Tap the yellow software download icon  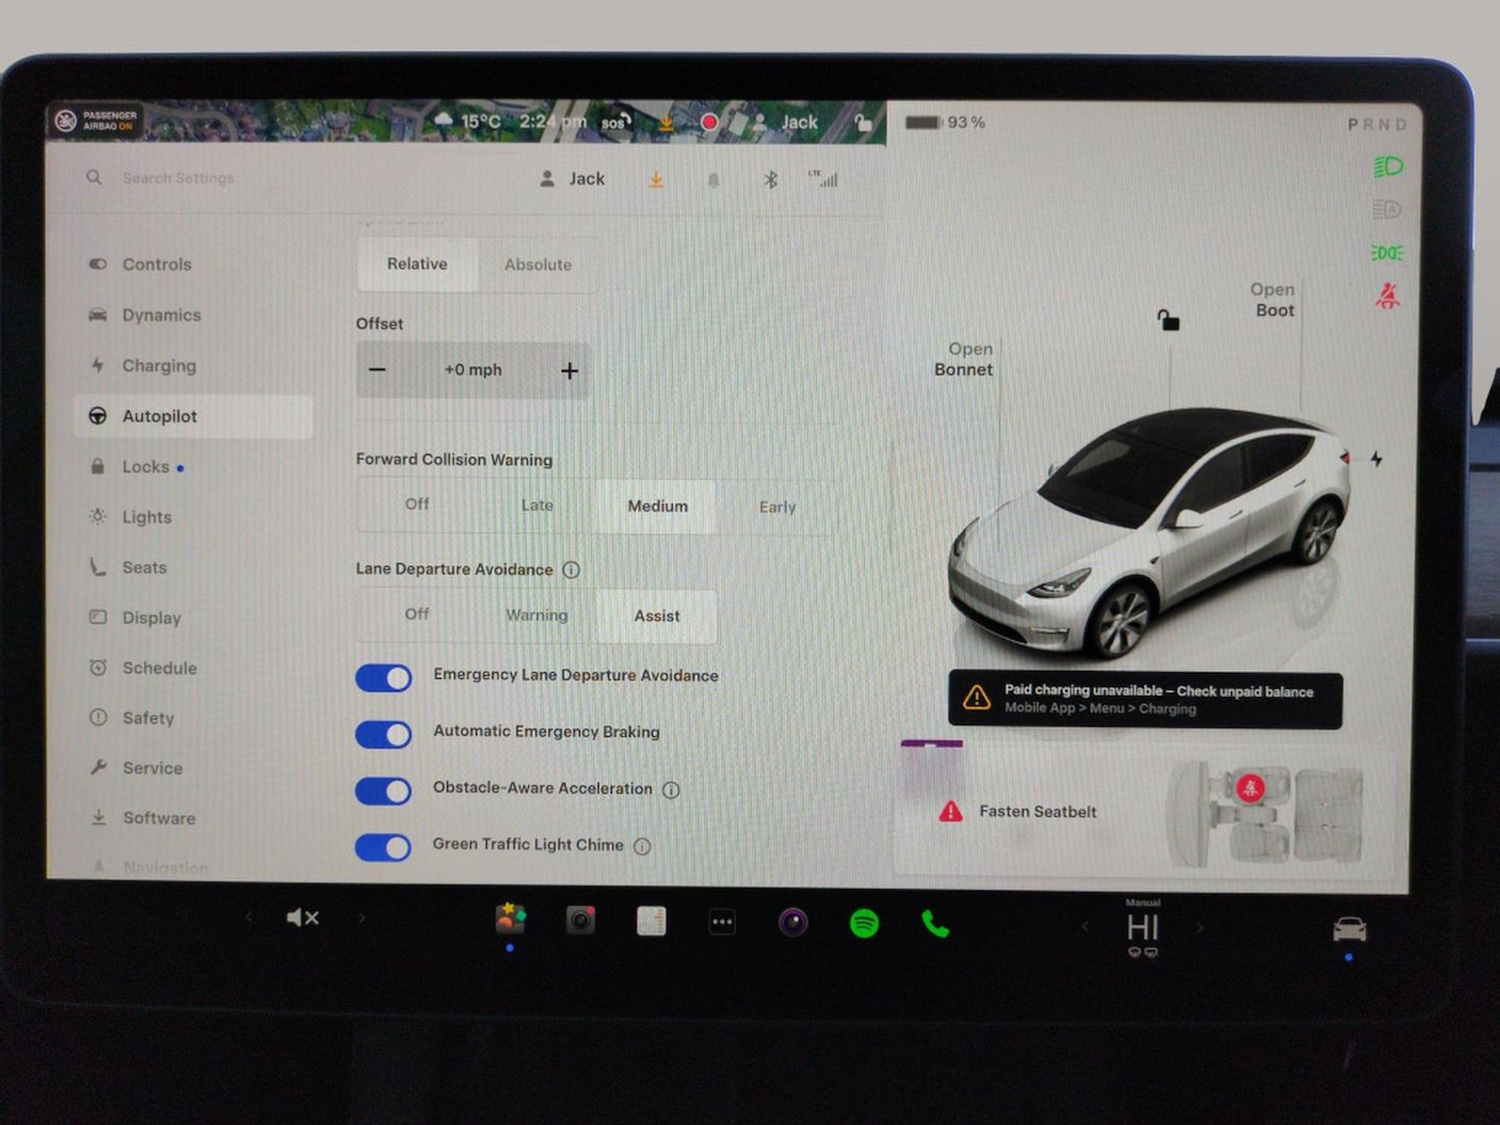pyautogui.click(x=656, y=179)
